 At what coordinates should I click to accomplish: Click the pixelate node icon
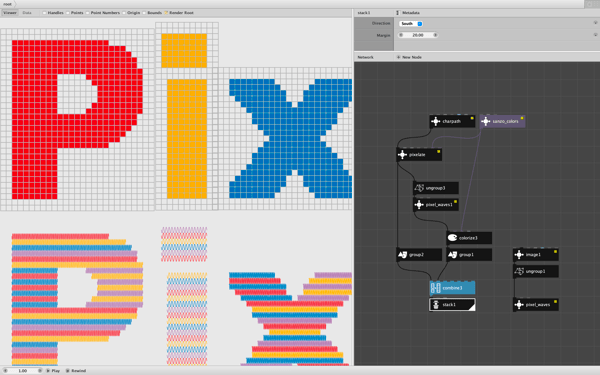402,155
